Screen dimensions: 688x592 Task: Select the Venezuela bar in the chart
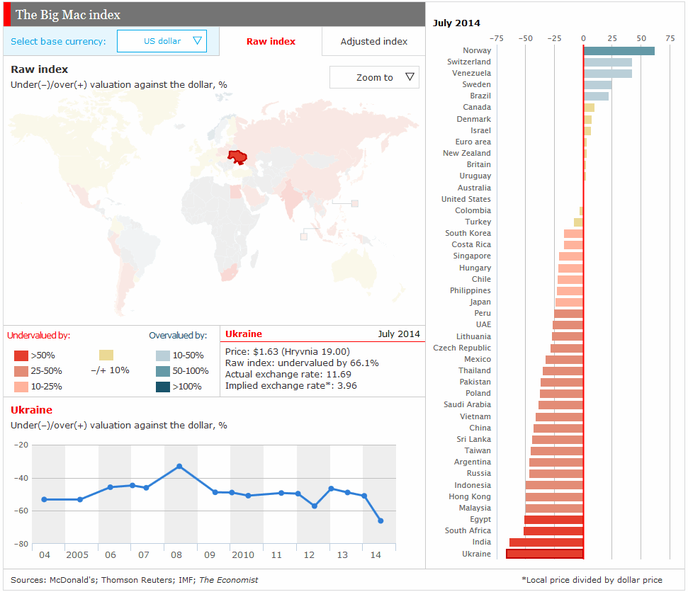608,73
